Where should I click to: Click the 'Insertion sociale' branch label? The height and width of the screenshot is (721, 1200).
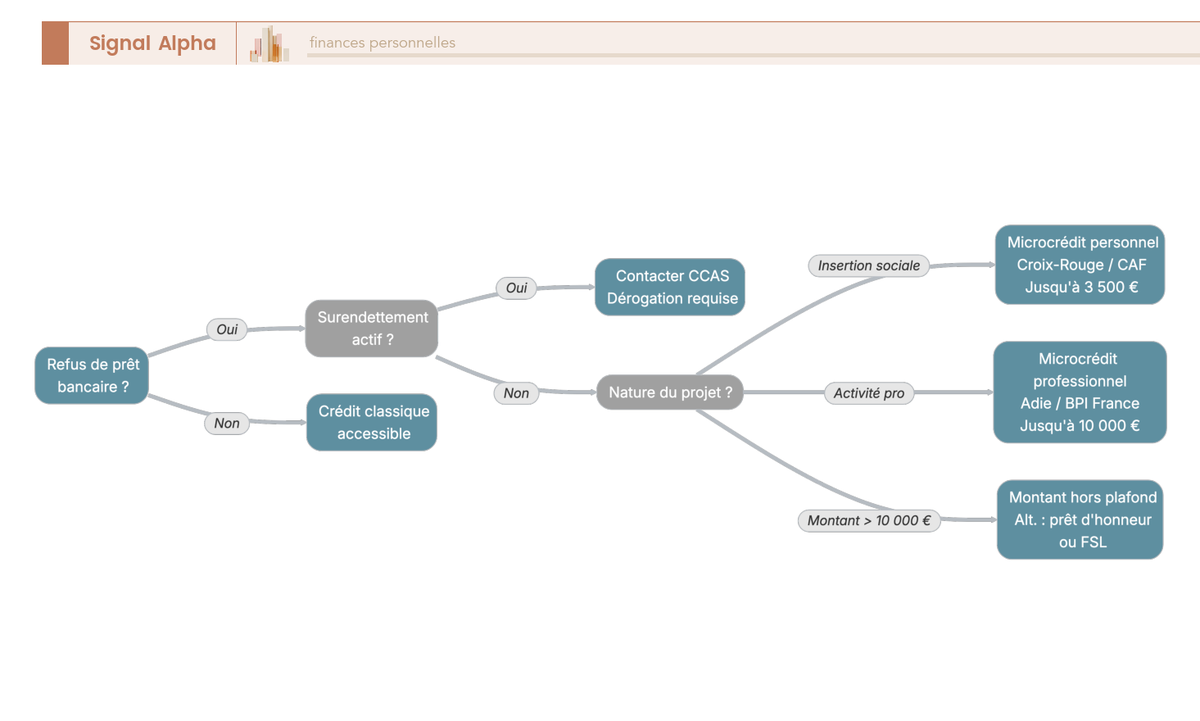point(868,266)
